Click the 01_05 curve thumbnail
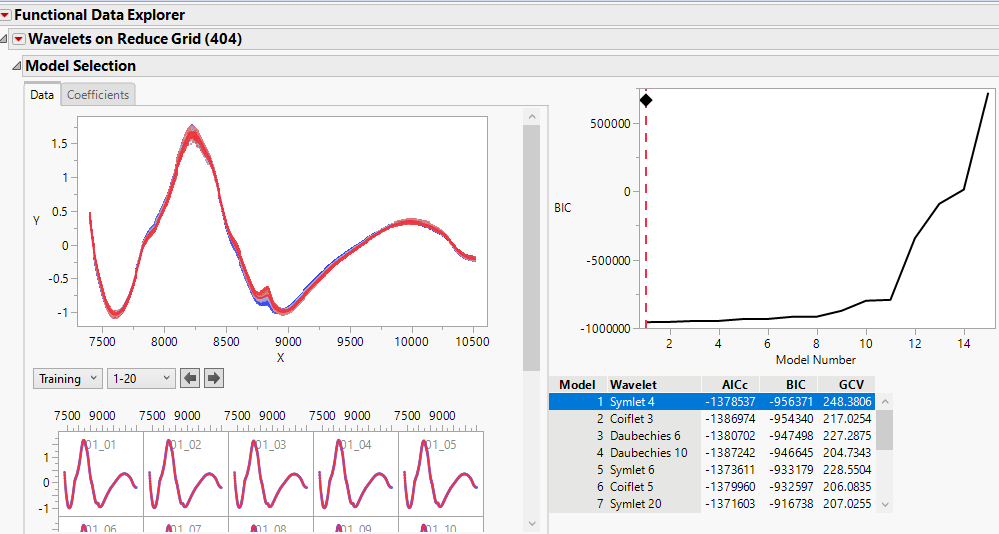Image resolution: width=999 pixels, height=534 pixels. (441, 474)
